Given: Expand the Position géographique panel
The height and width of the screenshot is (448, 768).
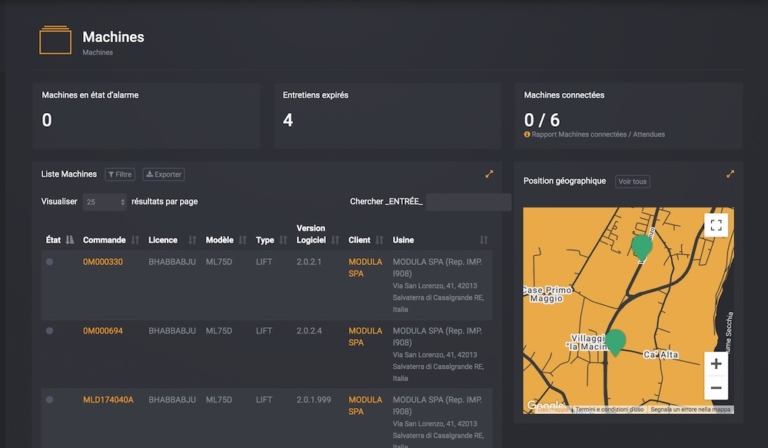Looking at the screenshot, I should [730, 174].
